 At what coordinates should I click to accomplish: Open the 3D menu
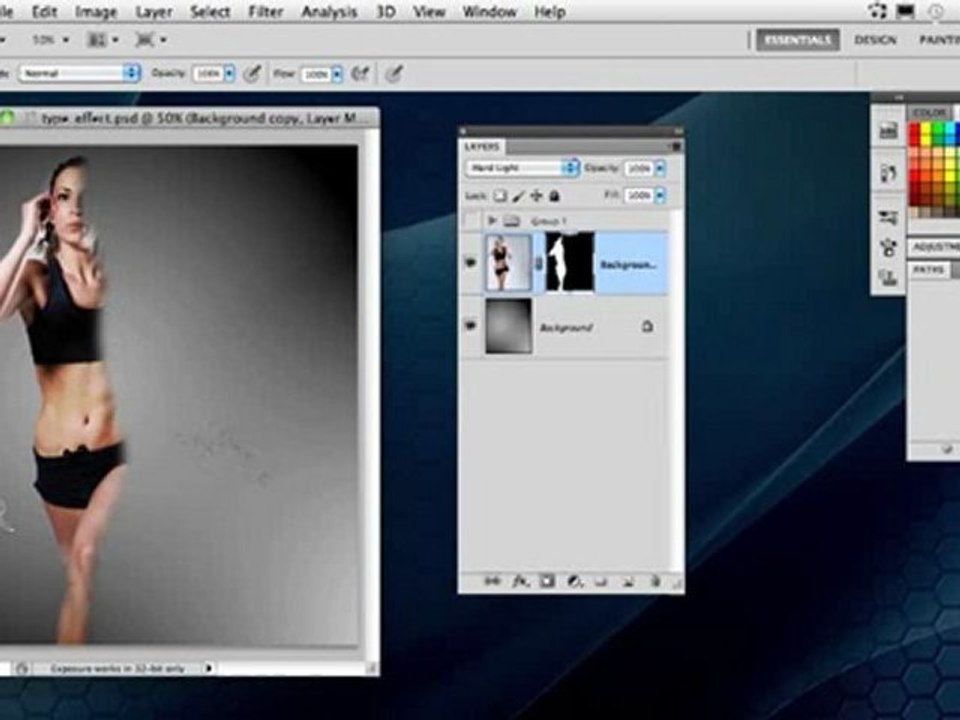click(x=385, y=12)
